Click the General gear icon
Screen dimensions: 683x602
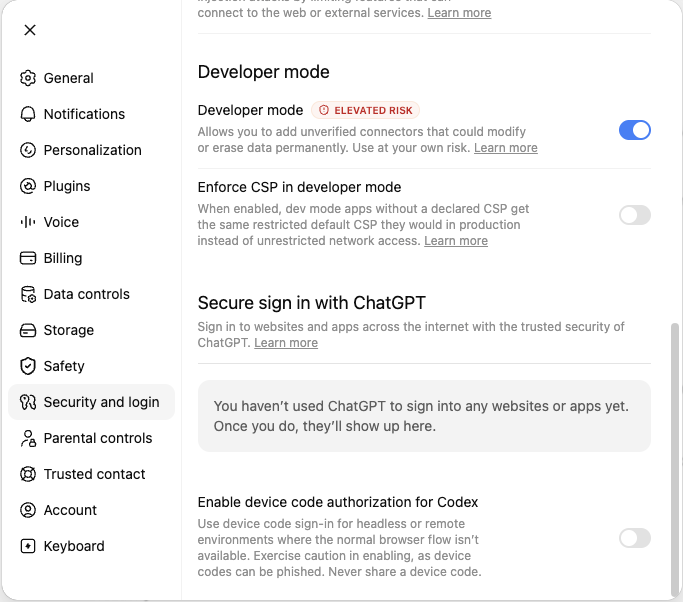tap(28, 78)
